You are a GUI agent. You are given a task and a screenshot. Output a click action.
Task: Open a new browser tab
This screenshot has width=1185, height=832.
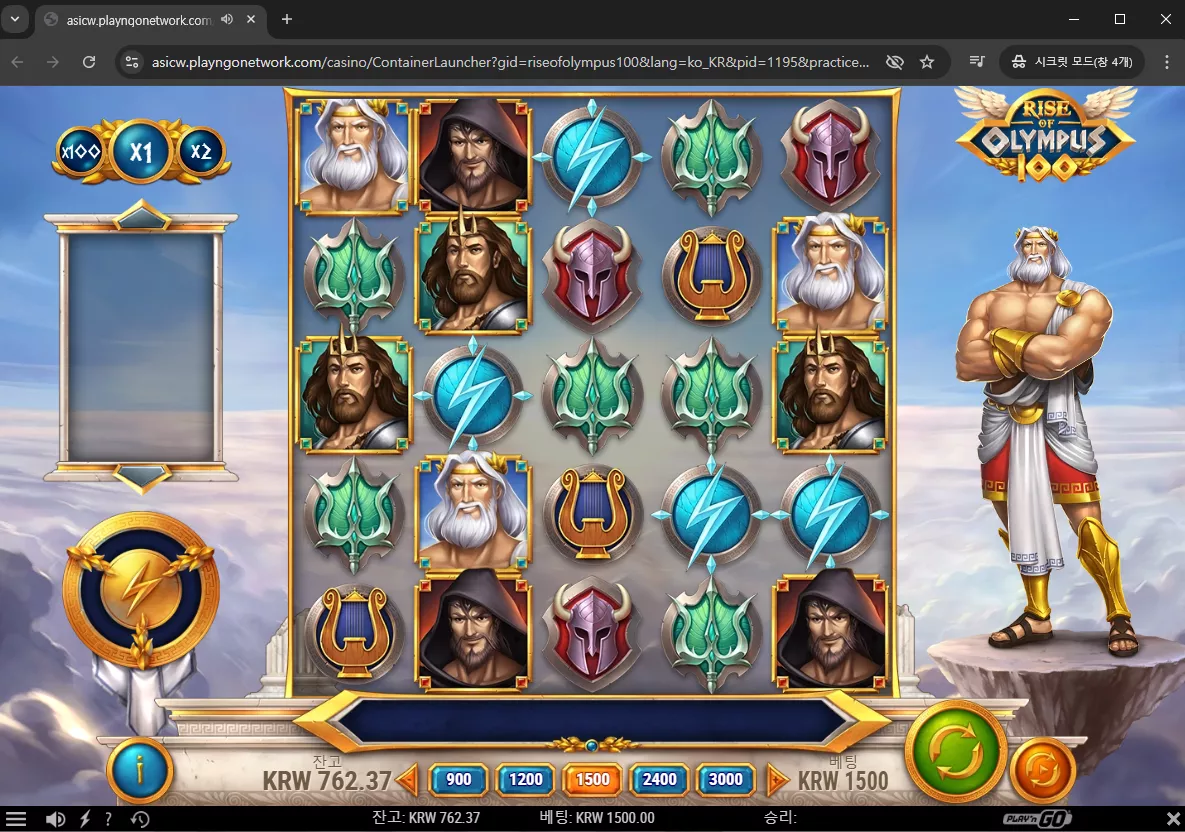[286, 20]
